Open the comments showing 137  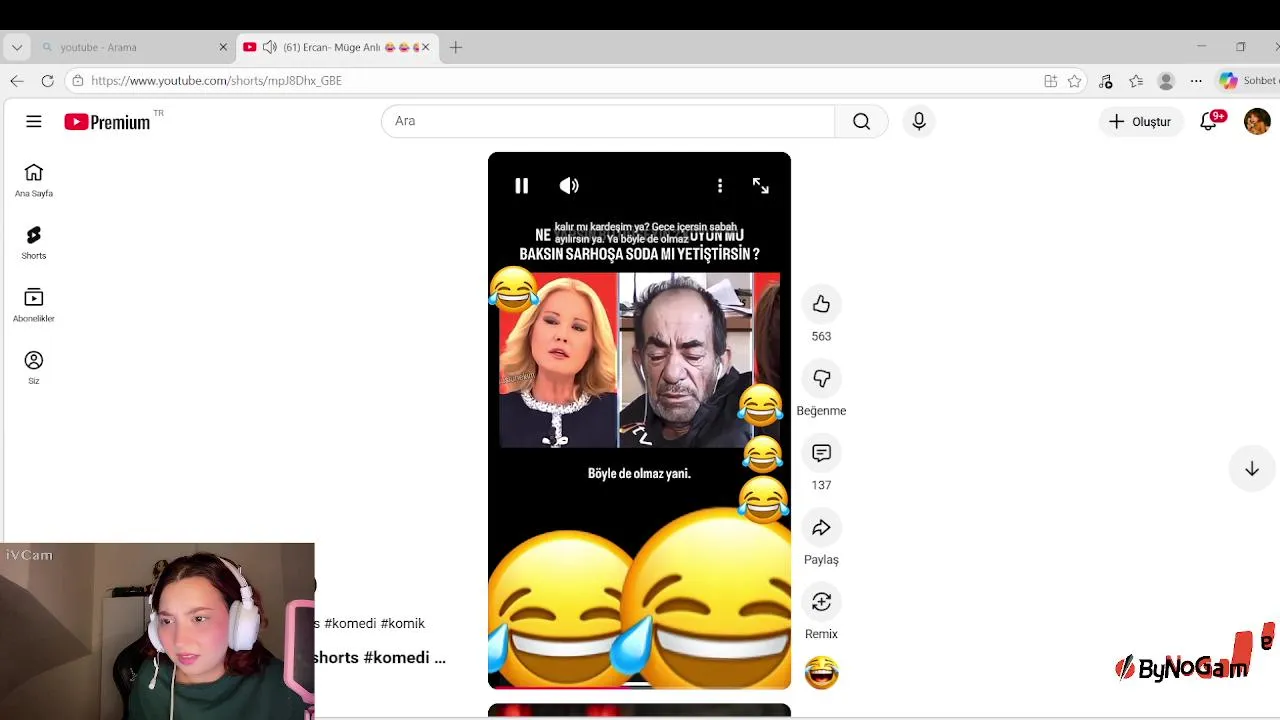click(x=821, y=453)
